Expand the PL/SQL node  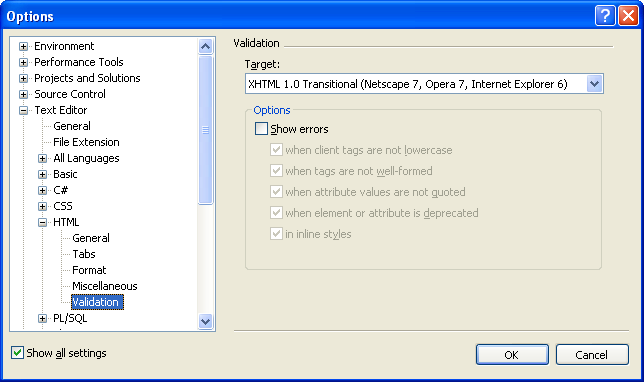[x=42, y=319]
